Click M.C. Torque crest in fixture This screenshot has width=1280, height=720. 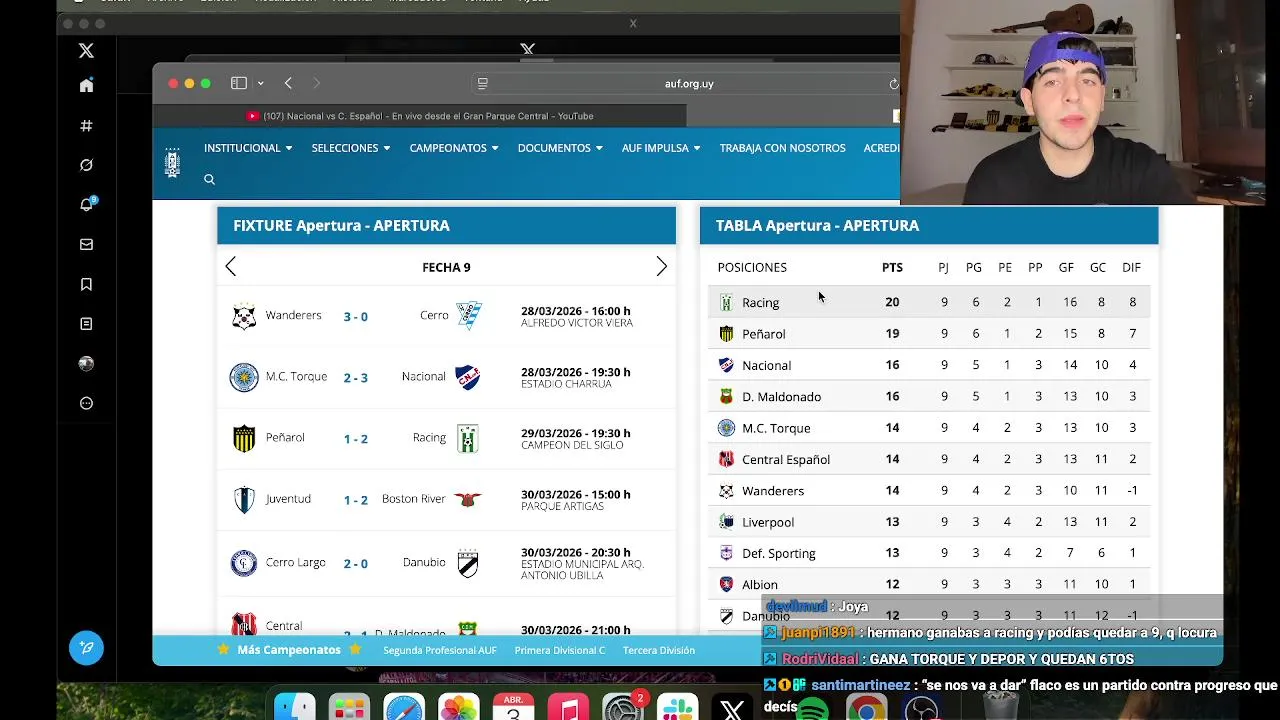tap(244, 377)
